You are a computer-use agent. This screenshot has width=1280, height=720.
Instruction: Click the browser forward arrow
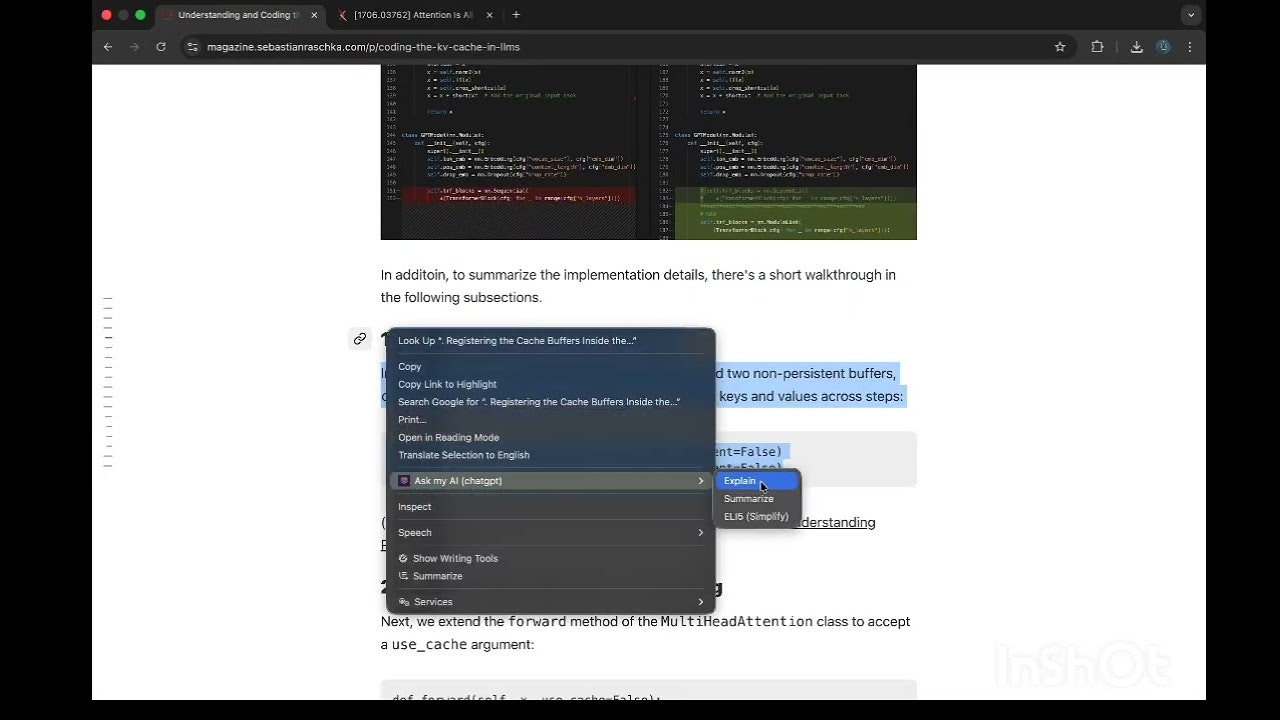coord(134,47)
